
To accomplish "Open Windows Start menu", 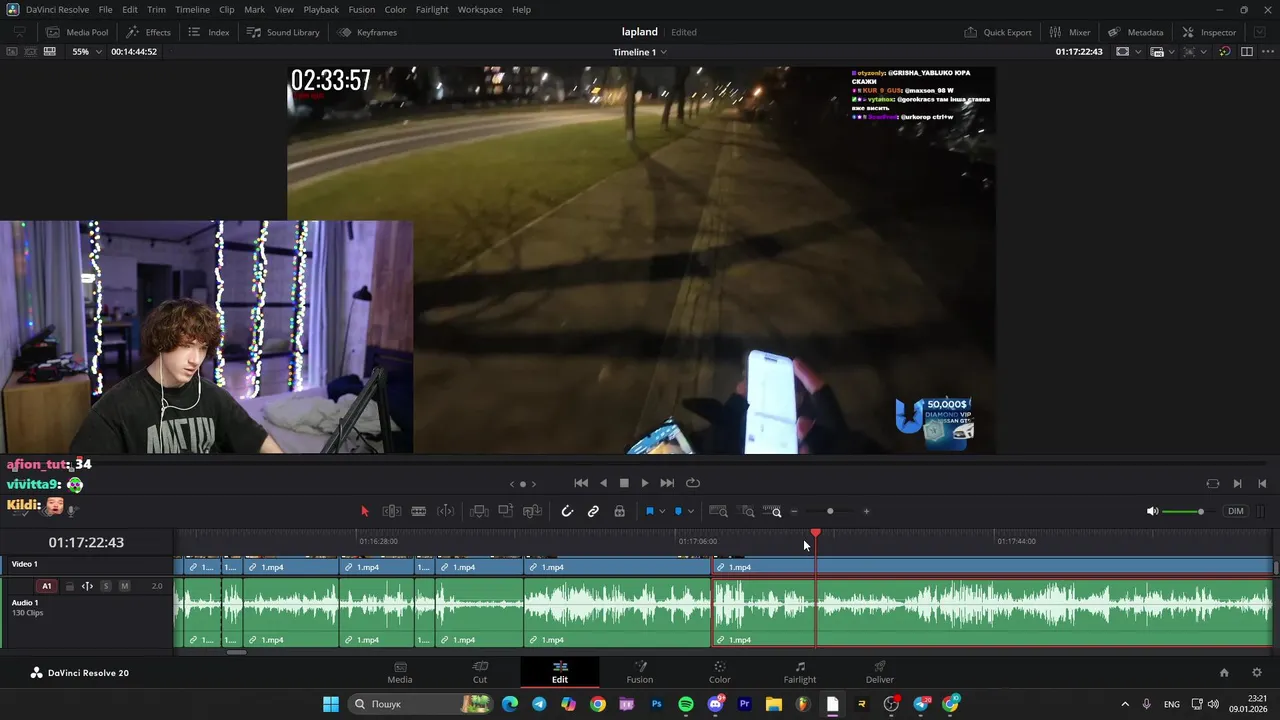I will click(x=331, y=704).
